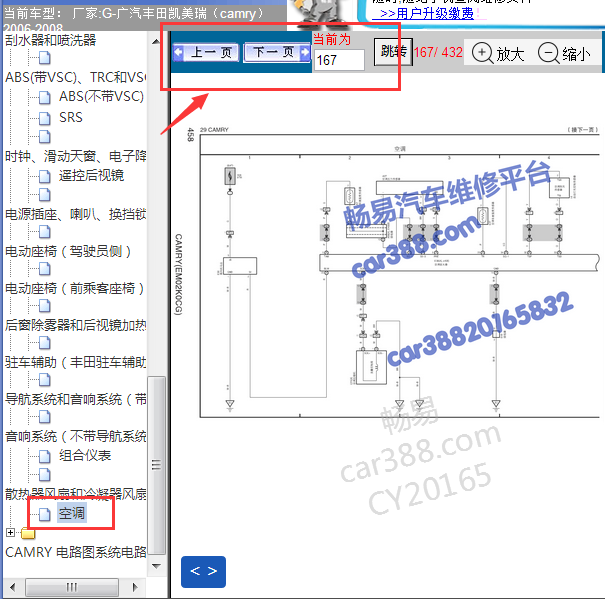Zoom in with the 放大 magnifier icon
Screen dimensions: 605x599
[482, 52]
